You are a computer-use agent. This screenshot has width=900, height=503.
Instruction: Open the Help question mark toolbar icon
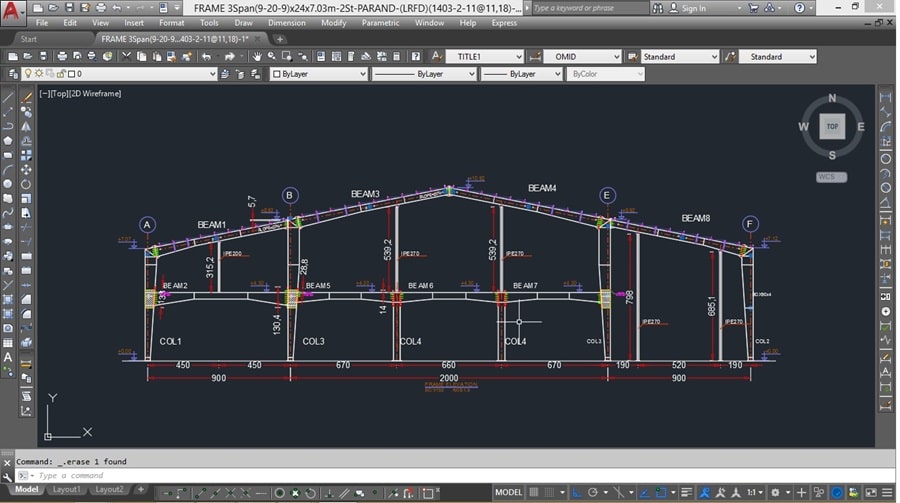point(416,56)
